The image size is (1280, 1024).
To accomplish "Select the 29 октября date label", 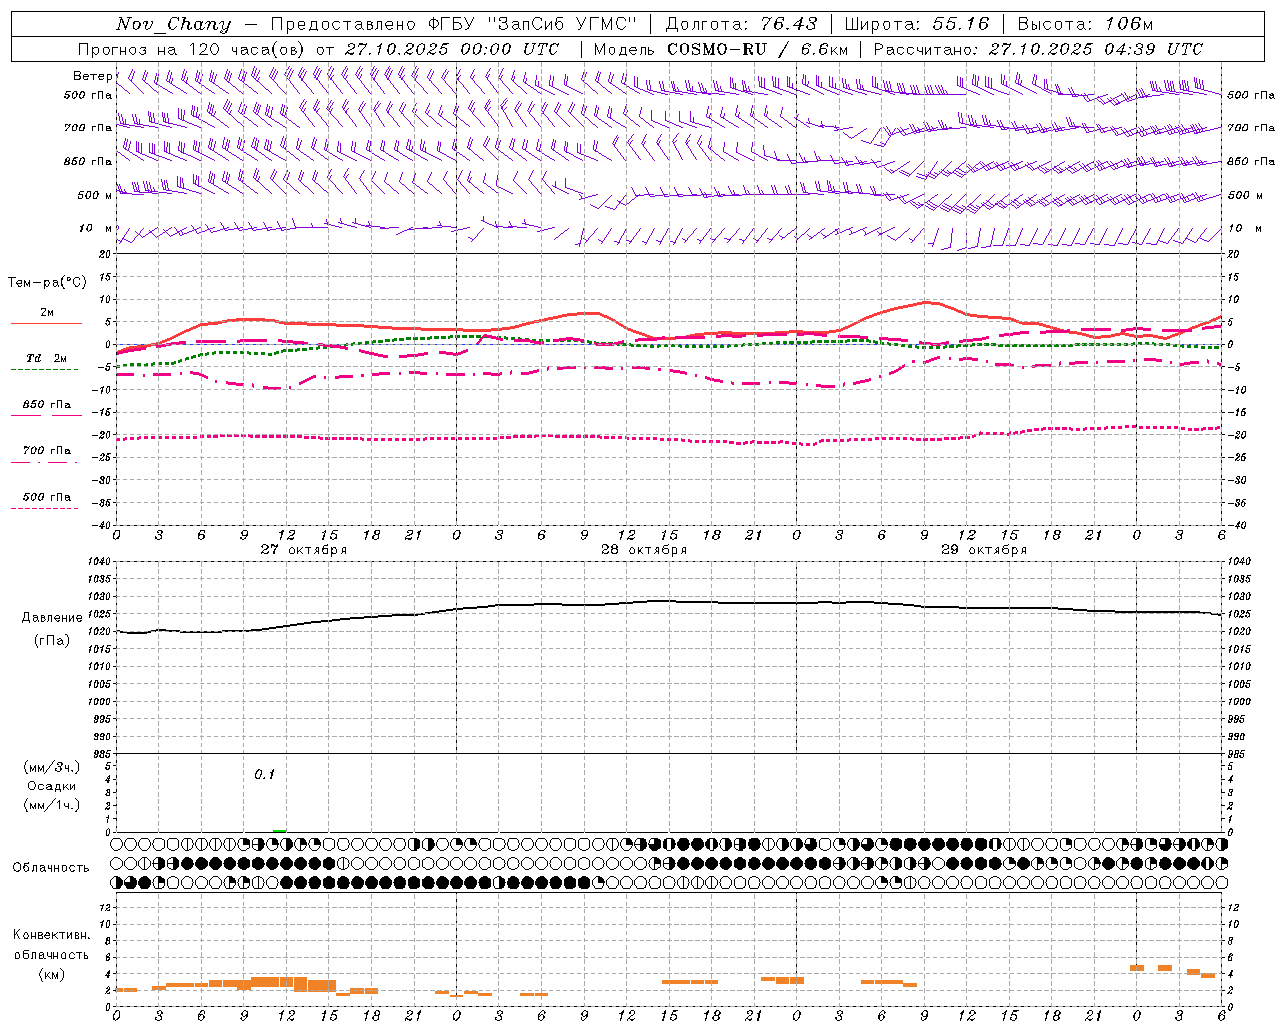I will (x=984, y=550).
